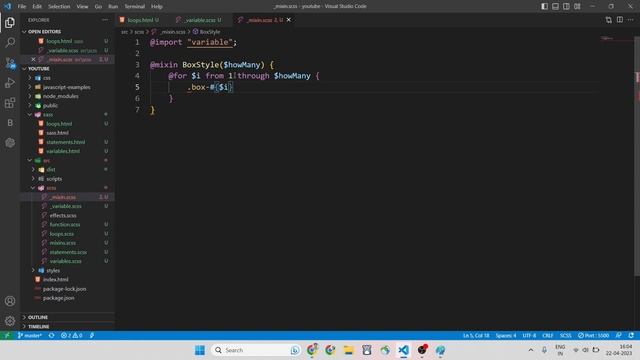Open variables.html in sass folder
The image size is (640, 360).
[x=63, y=151]
